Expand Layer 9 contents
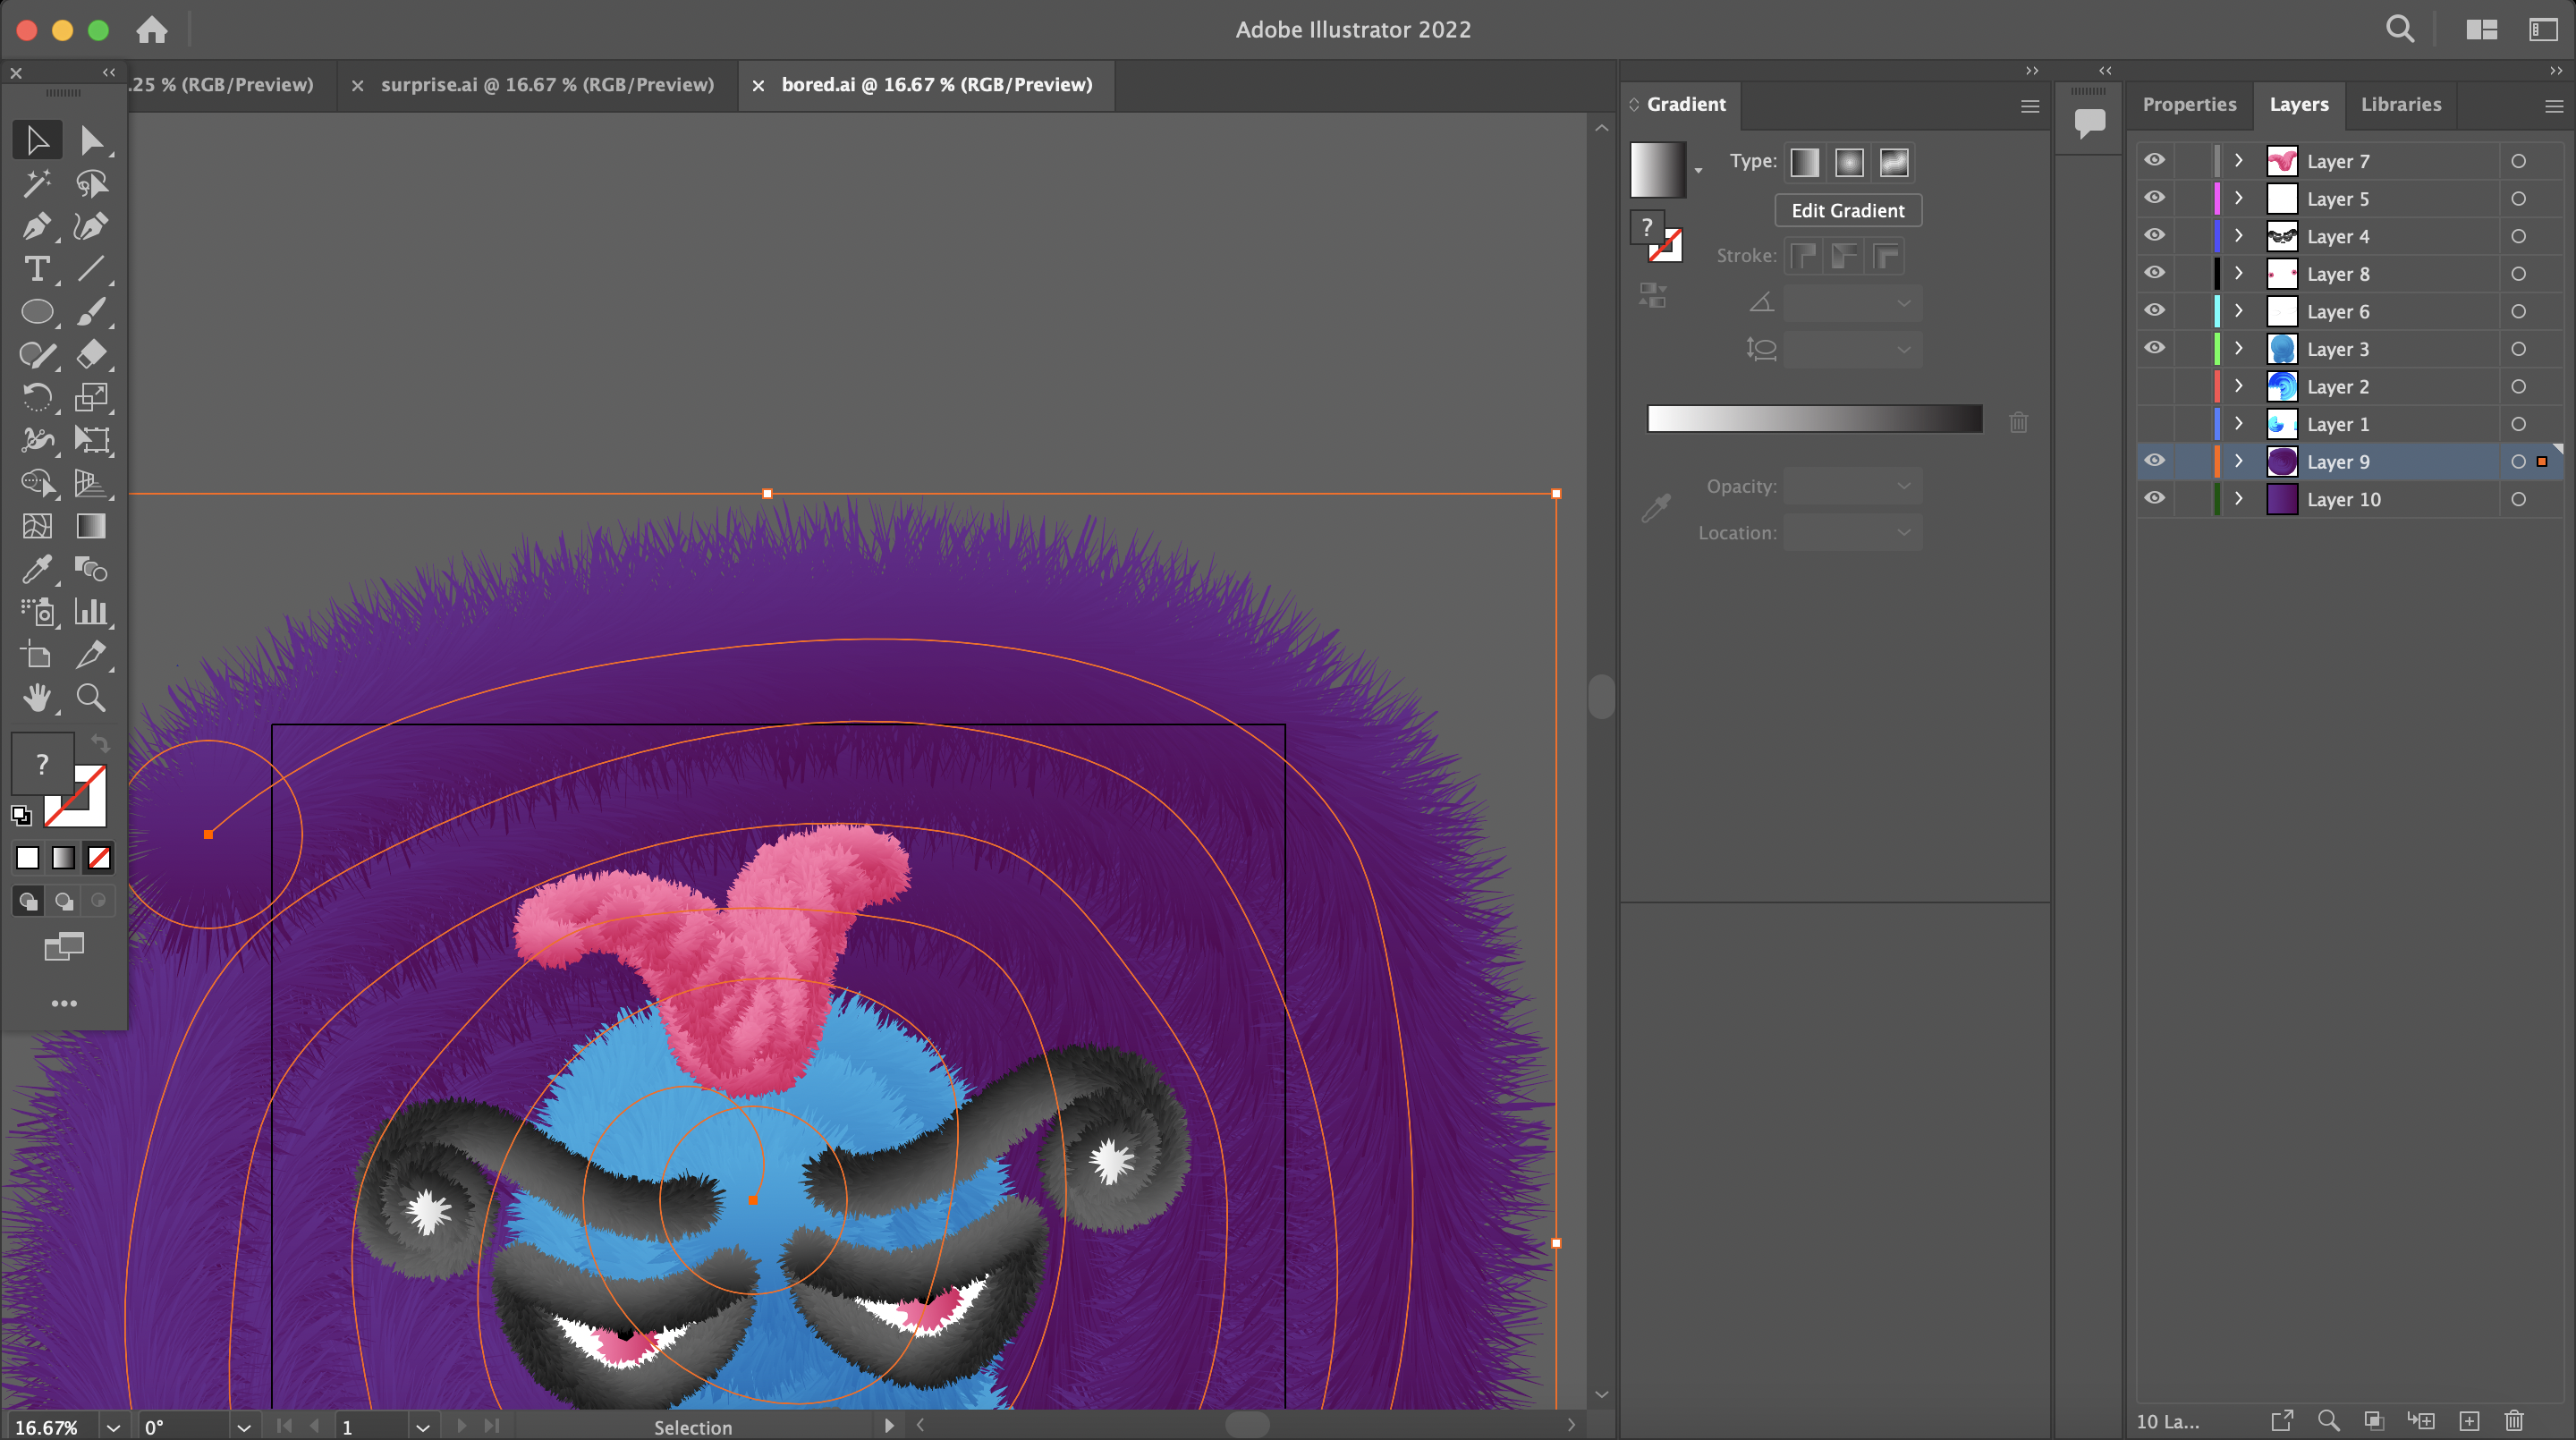This screenshot has height=1440, width=2576. (2239, 461)
